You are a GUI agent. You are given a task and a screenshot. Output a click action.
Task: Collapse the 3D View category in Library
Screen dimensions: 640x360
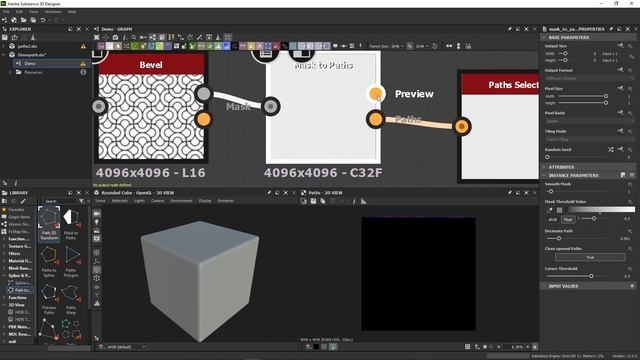click(4, 305)
